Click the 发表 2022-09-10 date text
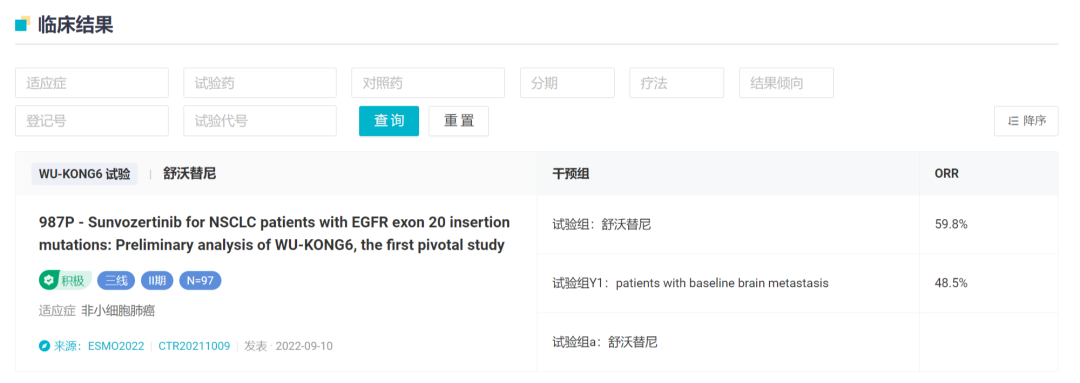The height and width of the screenshot is (383, 1080). coord(288,345)
